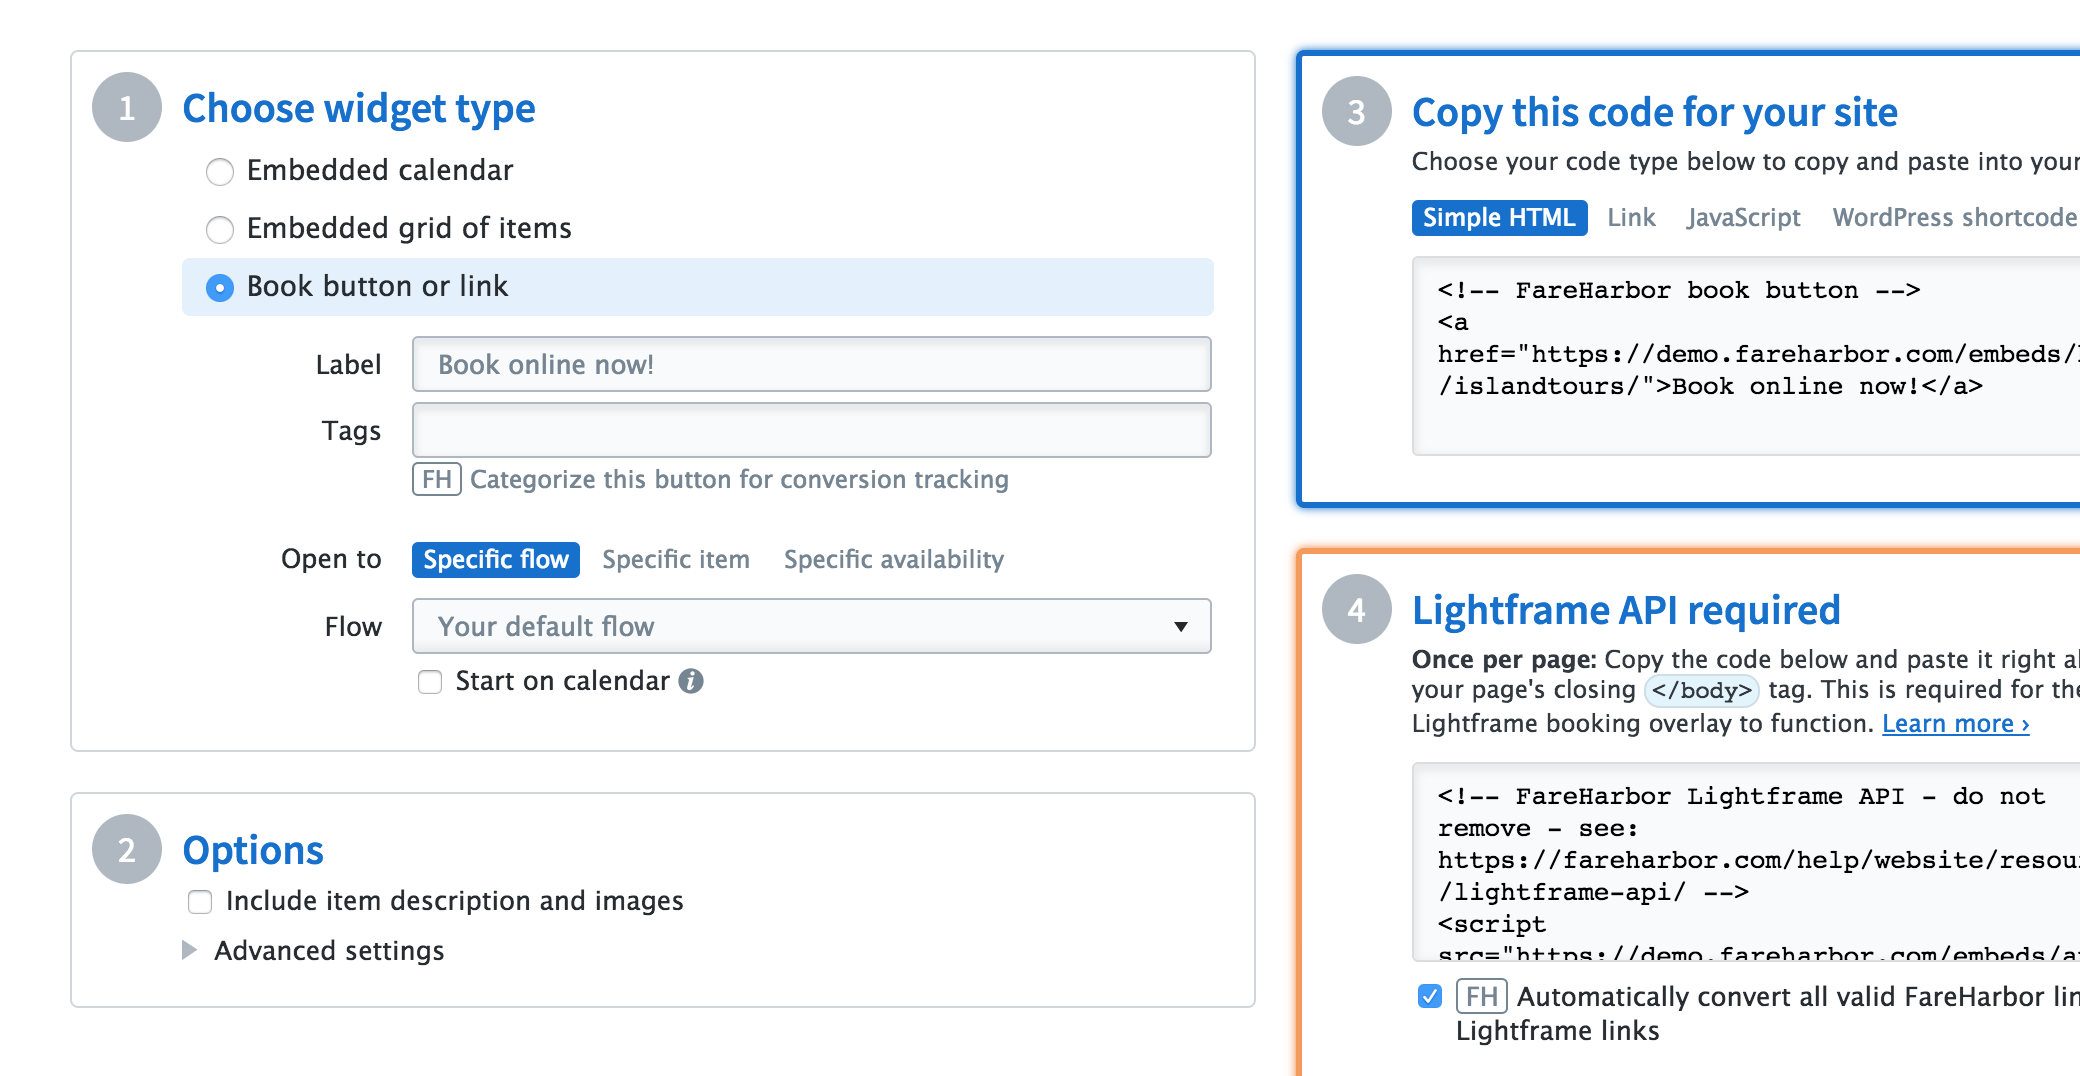Click the Start on calendar info icon
Image resolution: width=2080 pixels, height=1076 pixels.
(691, 681)
